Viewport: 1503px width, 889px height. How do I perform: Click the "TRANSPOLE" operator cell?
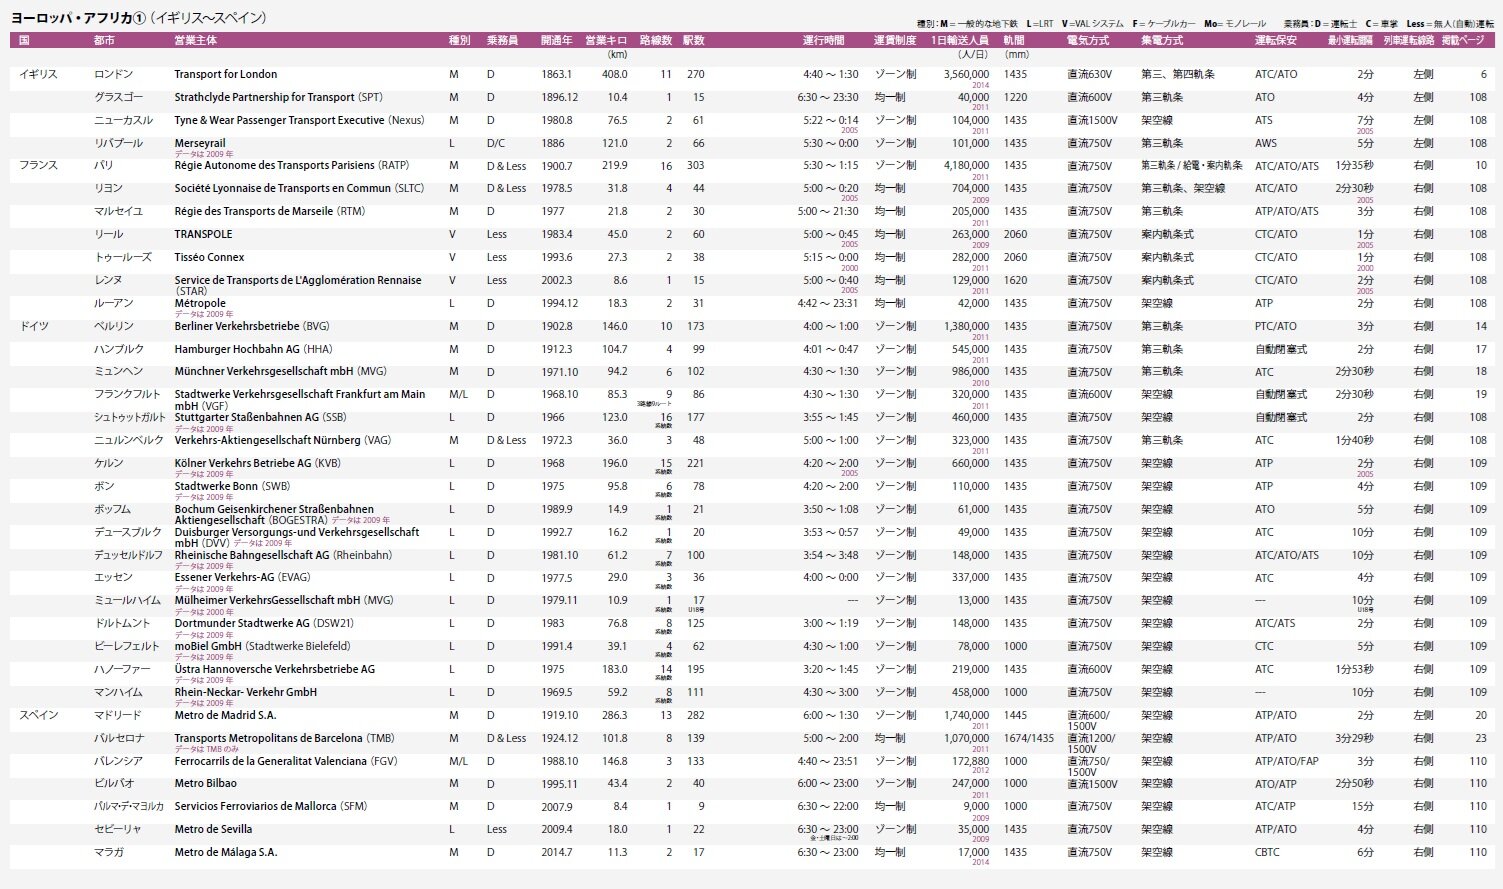pos(203,235)
